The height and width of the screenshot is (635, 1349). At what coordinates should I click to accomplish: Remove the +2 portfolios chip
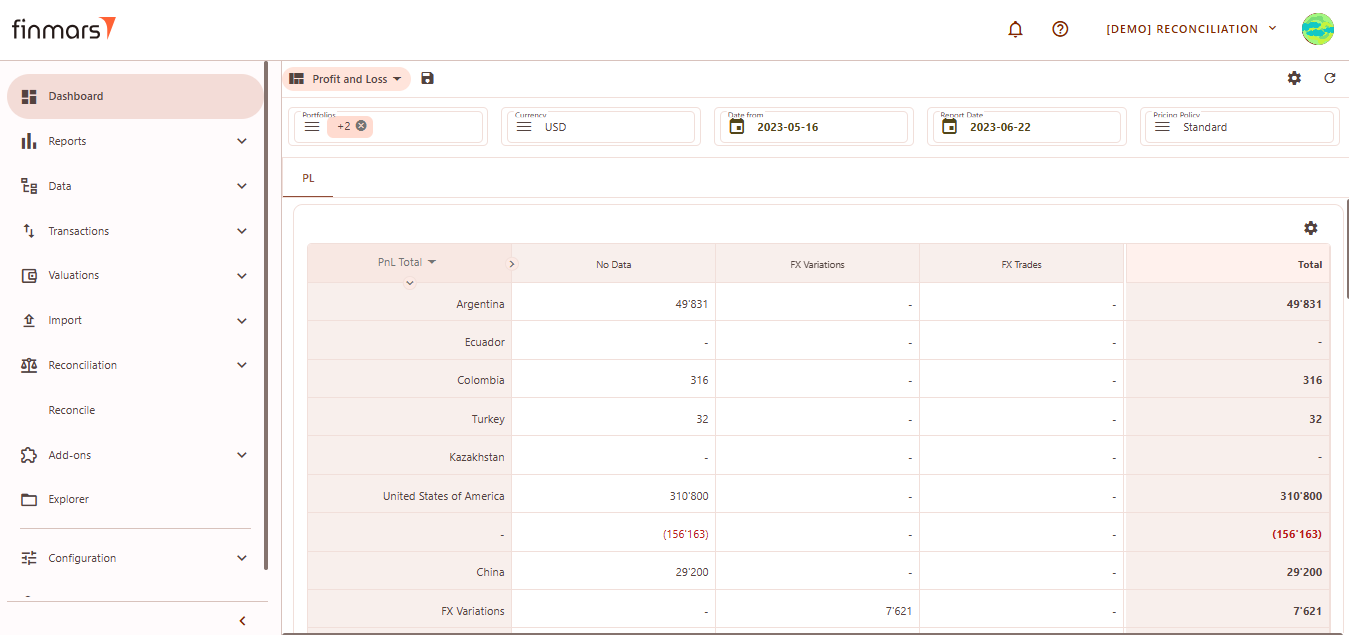pos(361,126)
